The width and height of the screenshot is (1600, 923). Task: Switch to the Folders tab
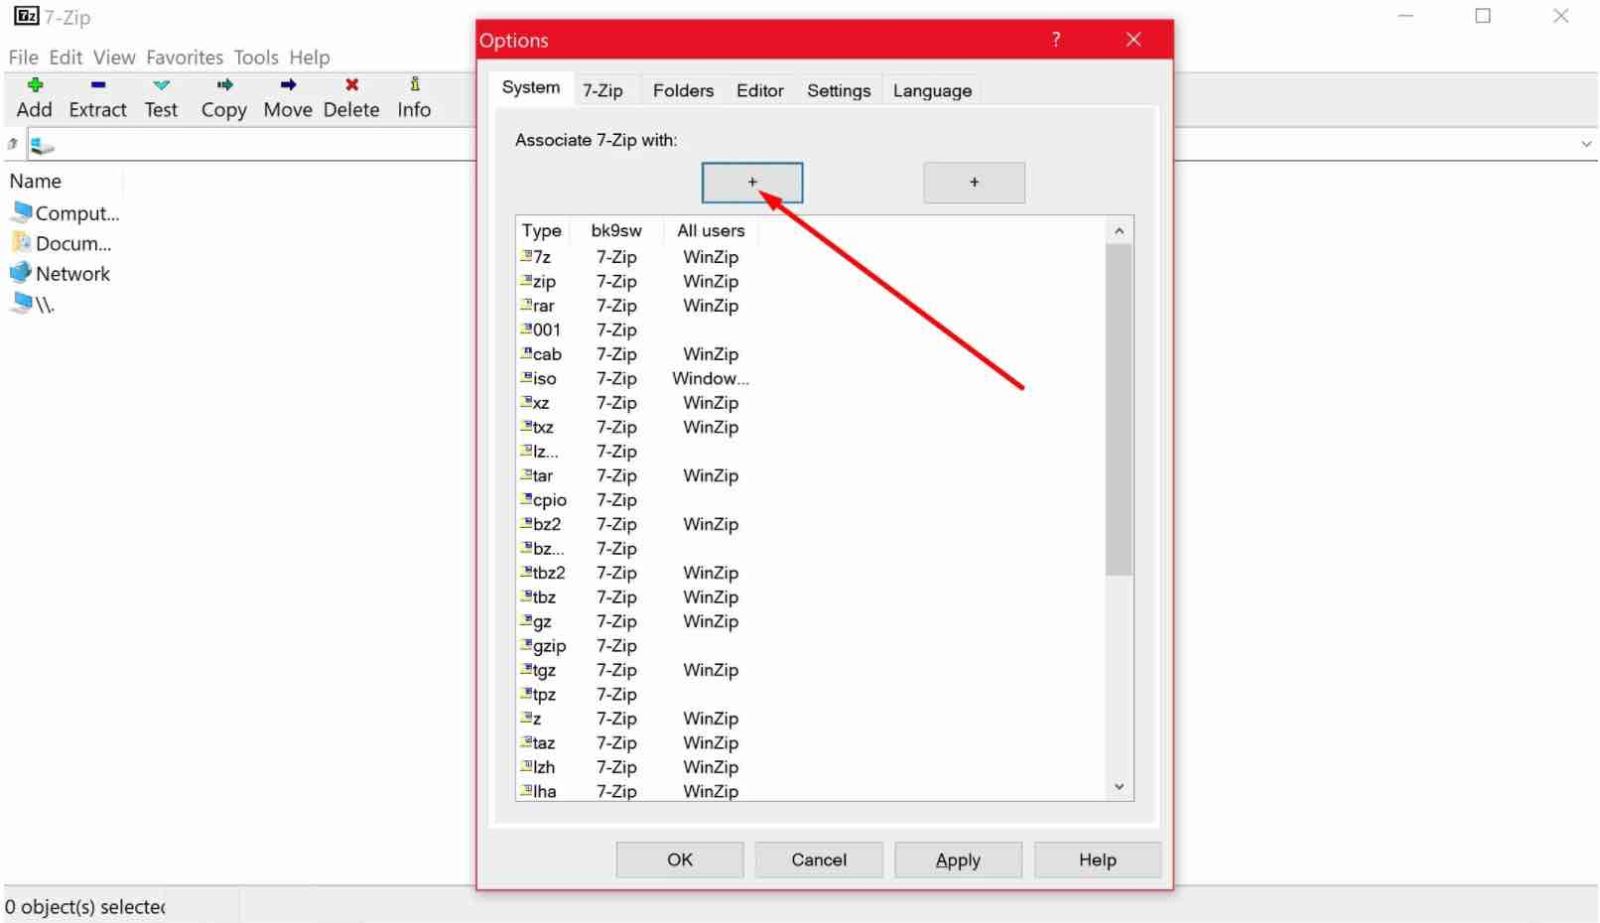[683, 90]
